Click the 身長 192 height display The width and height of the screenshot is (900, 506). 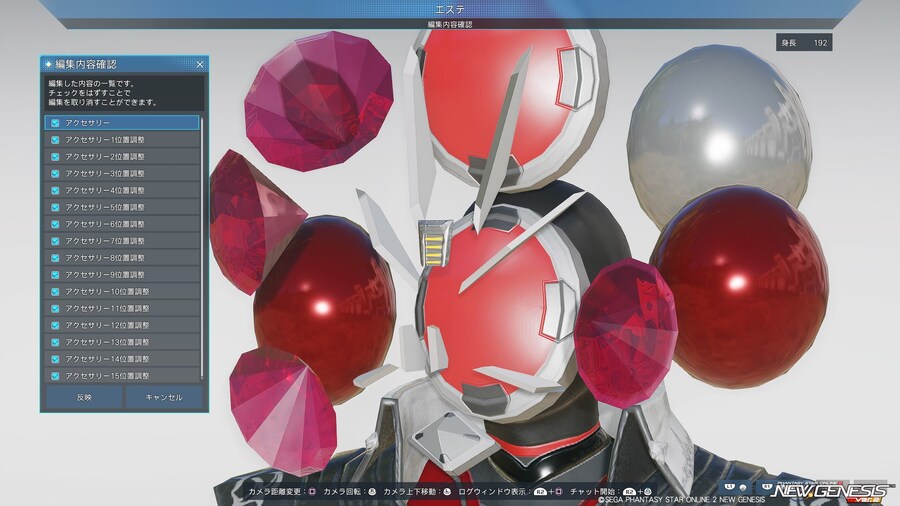coord(803,43)
